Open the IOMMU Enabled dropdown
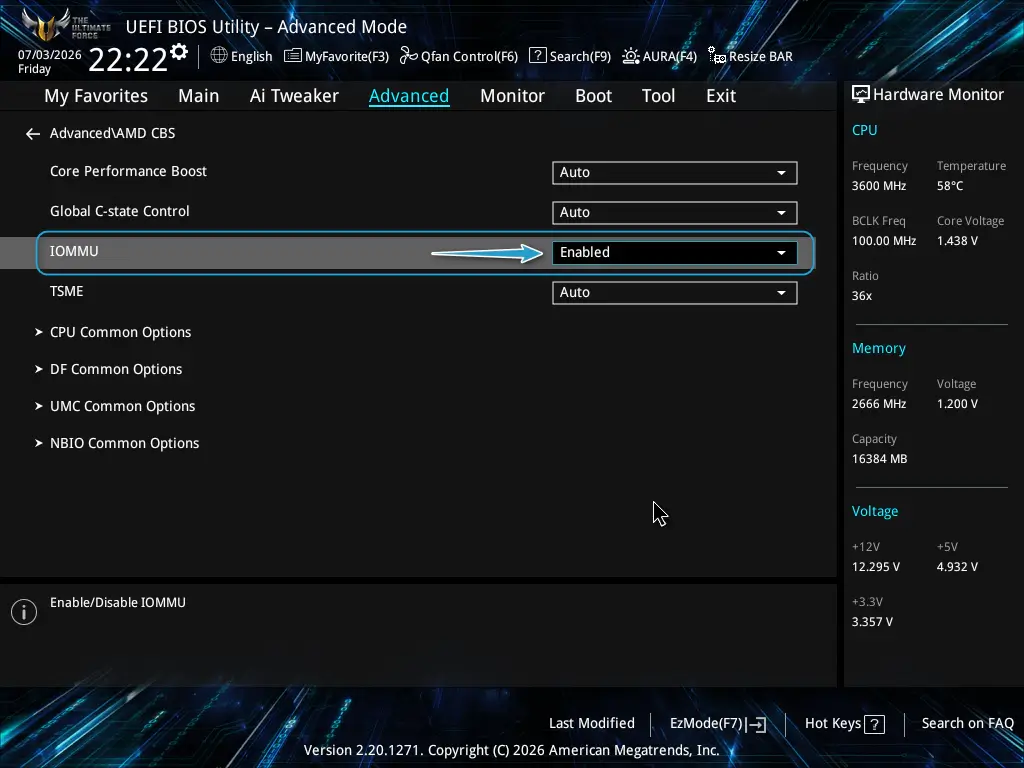The width and height of the screenshot is (1024, 768). (x=675, y=253)
